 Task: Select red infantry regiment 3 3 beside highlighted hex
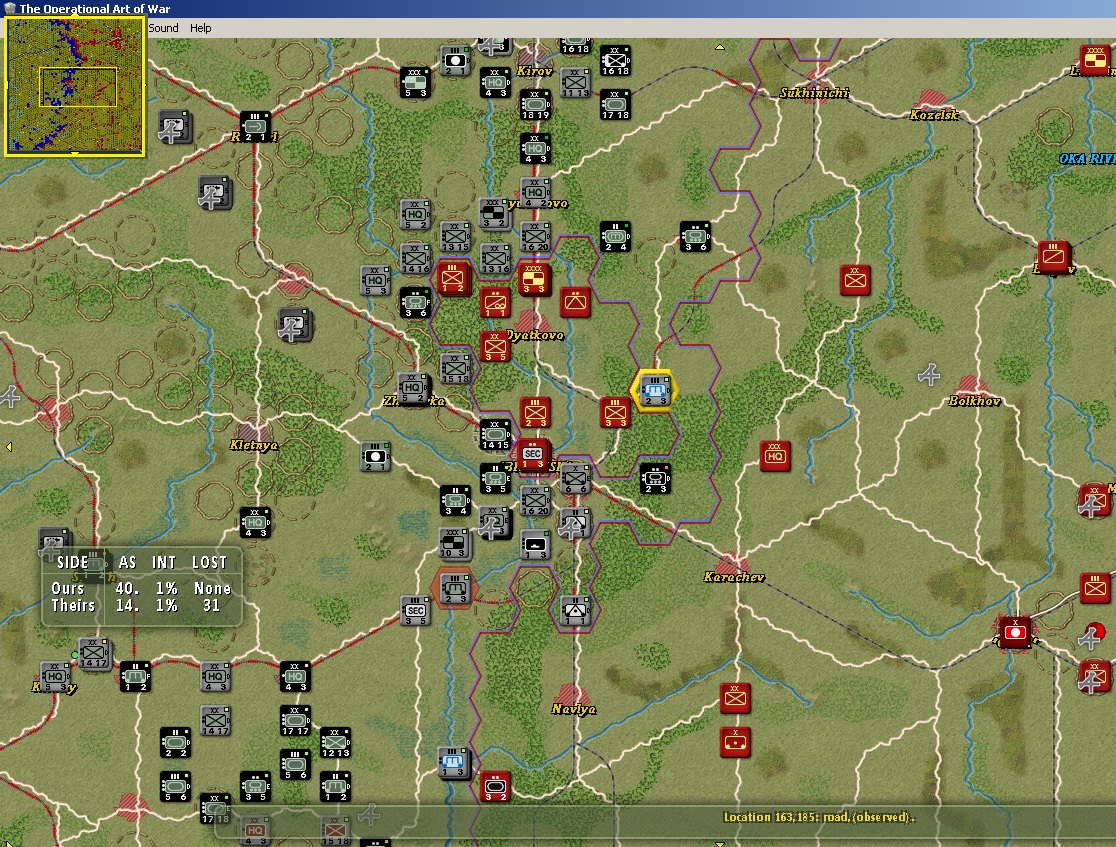[x=615, y=412]
